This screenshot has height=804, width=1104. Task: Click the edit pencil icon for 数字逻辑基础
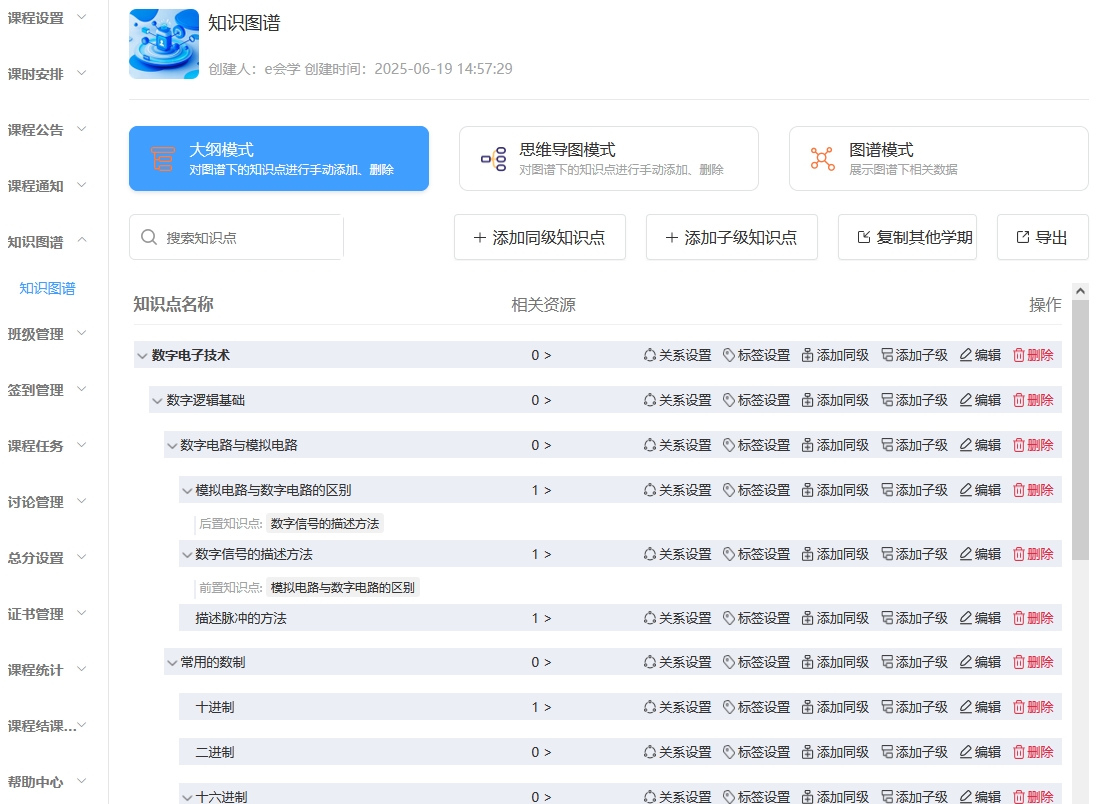point(966,400)
